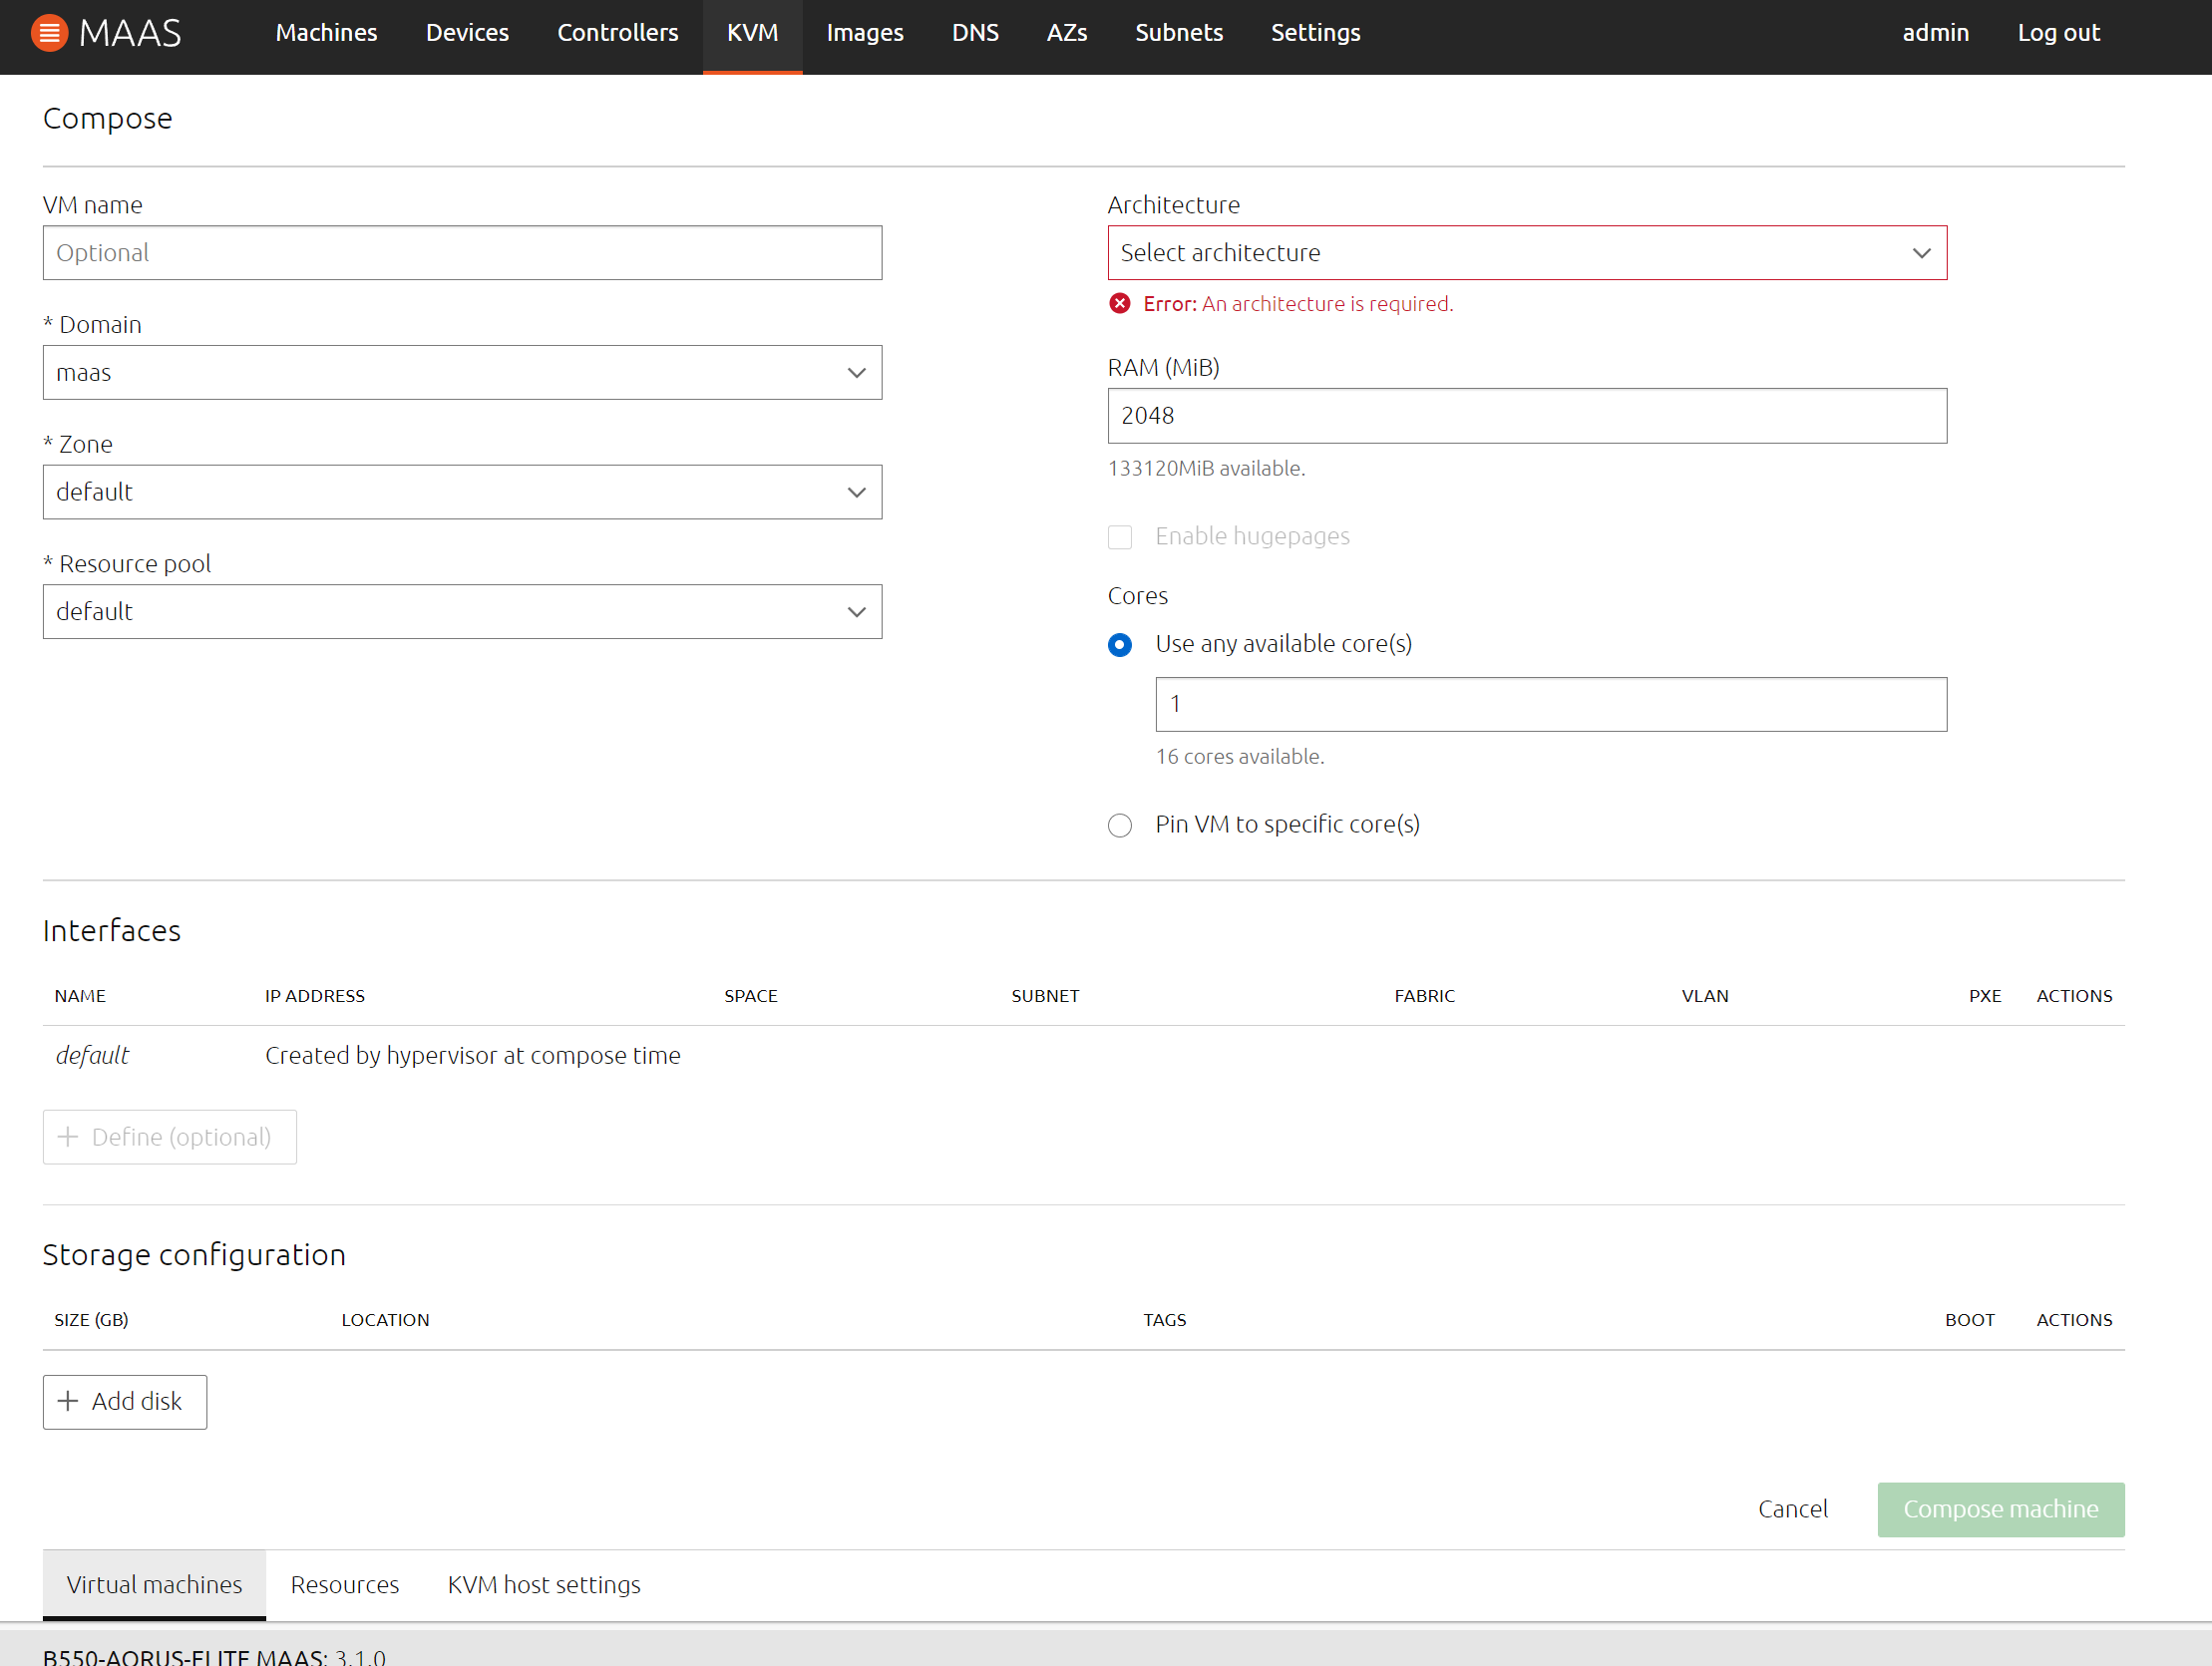Open the Select architecture dropdown
The image size is (2212, 1666).
(x=1526, y=253)
